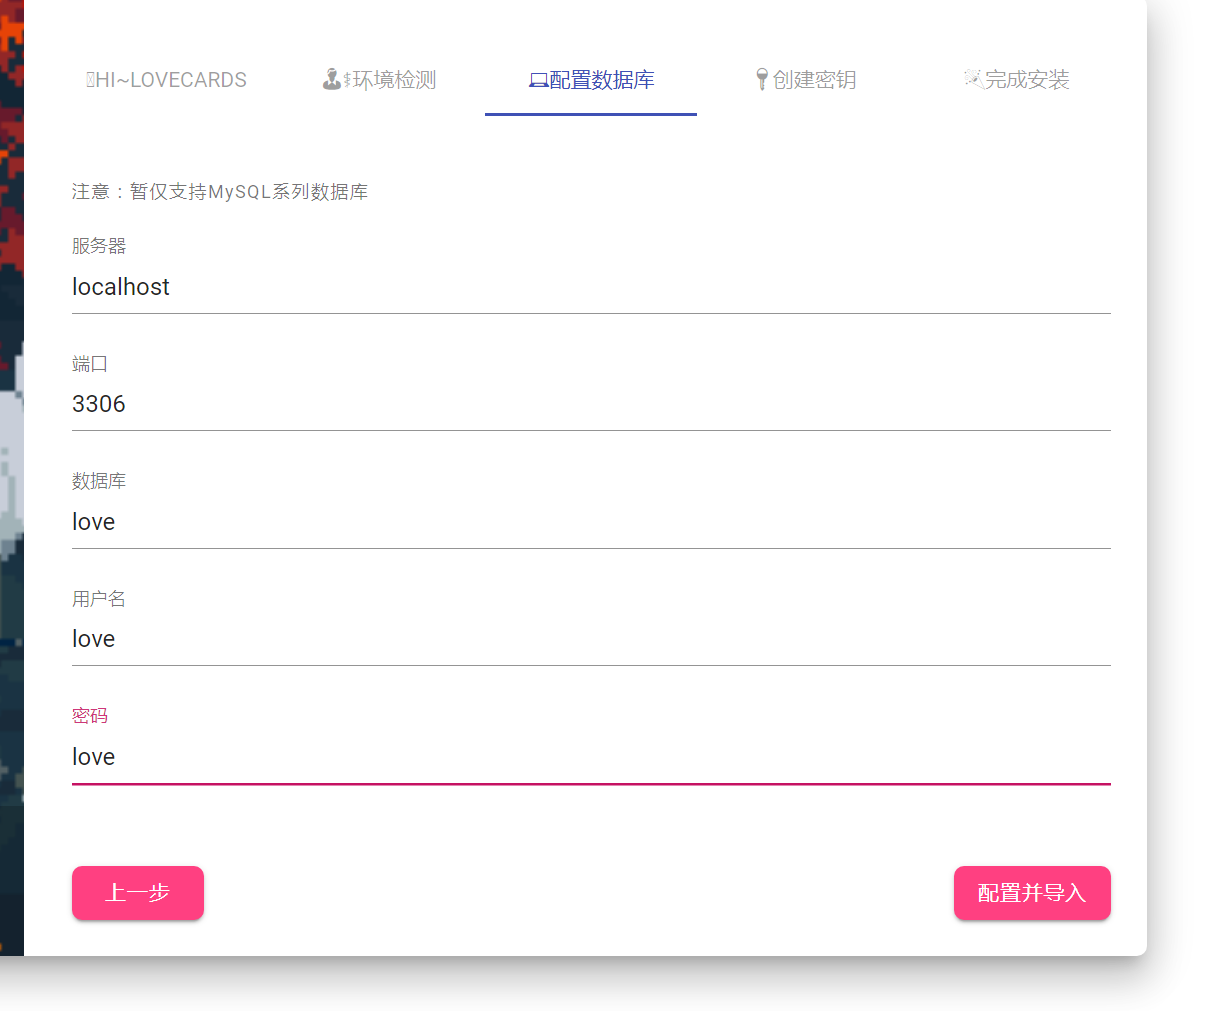Viewport: 1218px width, 1011px height.
Task: Click the small glyph before HI~LOVECARDS
Action: pyautogui.click(x=90, y=80)
